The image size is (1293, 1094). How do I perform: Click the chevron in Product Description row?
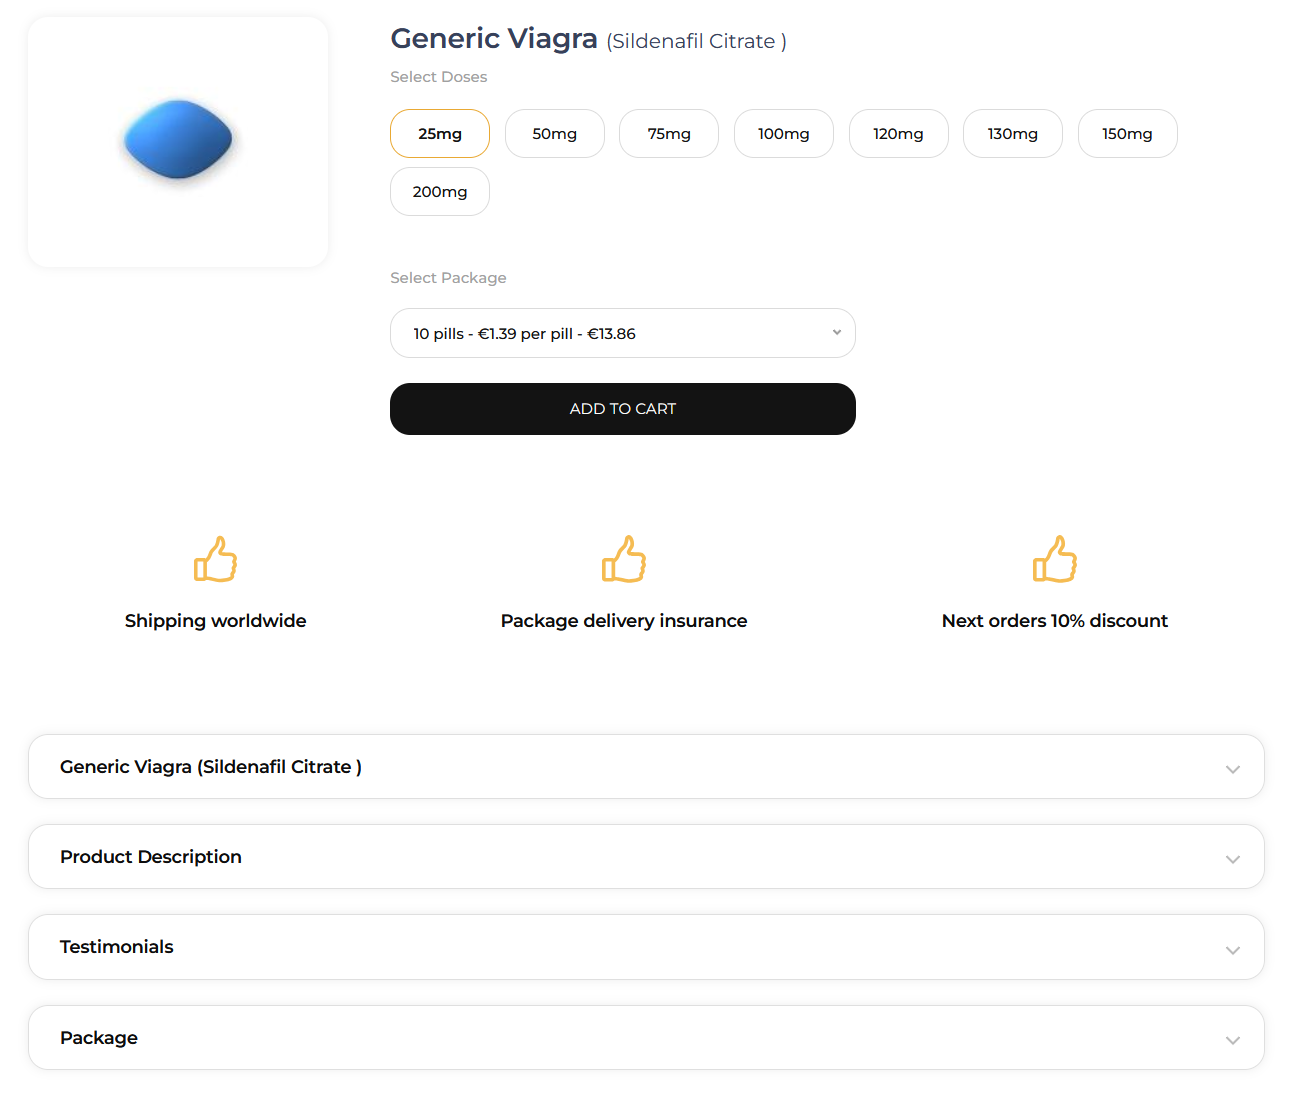1233,859
